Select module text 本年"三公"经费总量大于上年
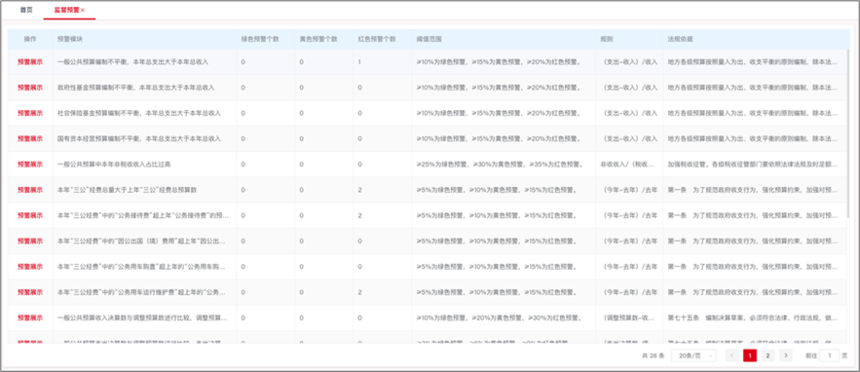The height and width of the screenshot is (372, 860). coord(127,190)
